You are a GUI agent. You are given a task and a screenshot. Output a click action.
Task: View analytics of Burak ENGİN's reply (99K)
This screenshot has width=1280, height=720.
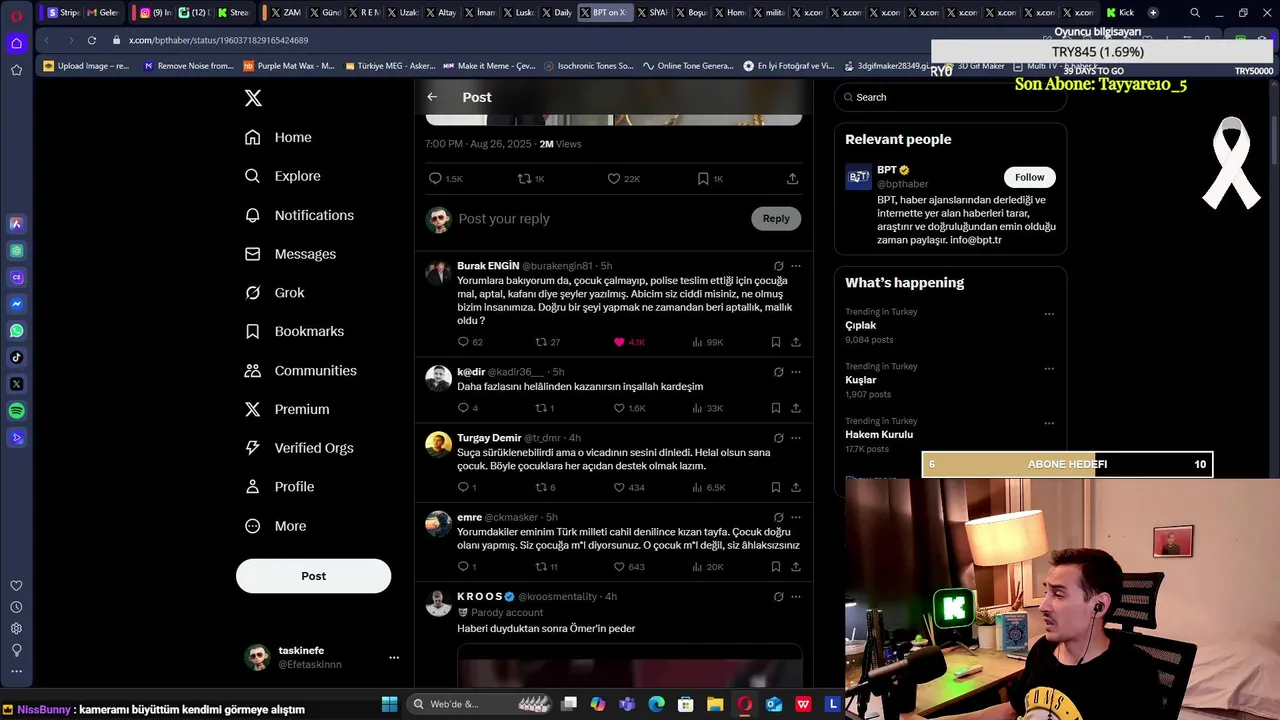(707, 342)
